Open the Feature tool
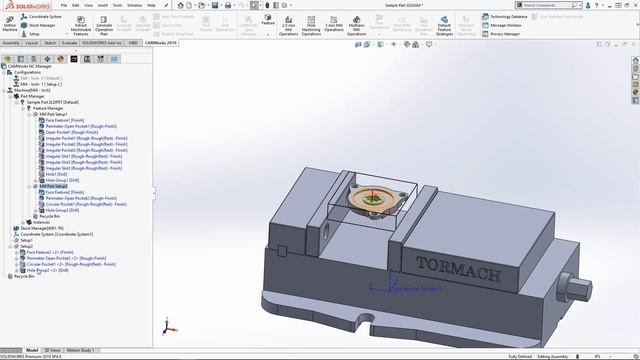Viewport: 640px width, 360px height. (x=268, y=20)
